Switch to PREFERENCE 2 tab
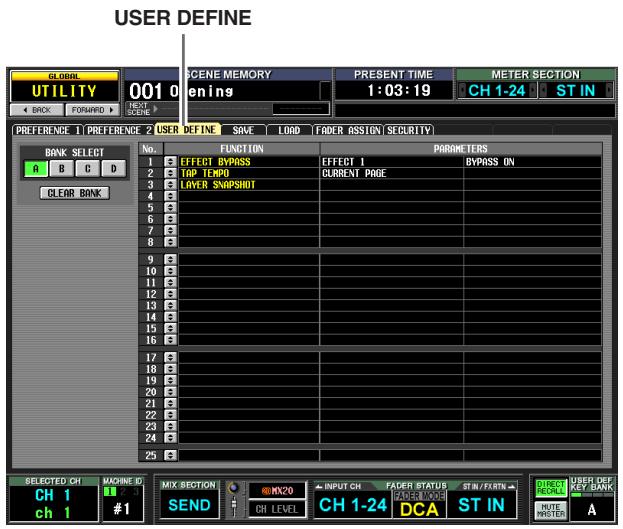The width and height of the screenshot is (623, 529). click(x=119, y=130)
